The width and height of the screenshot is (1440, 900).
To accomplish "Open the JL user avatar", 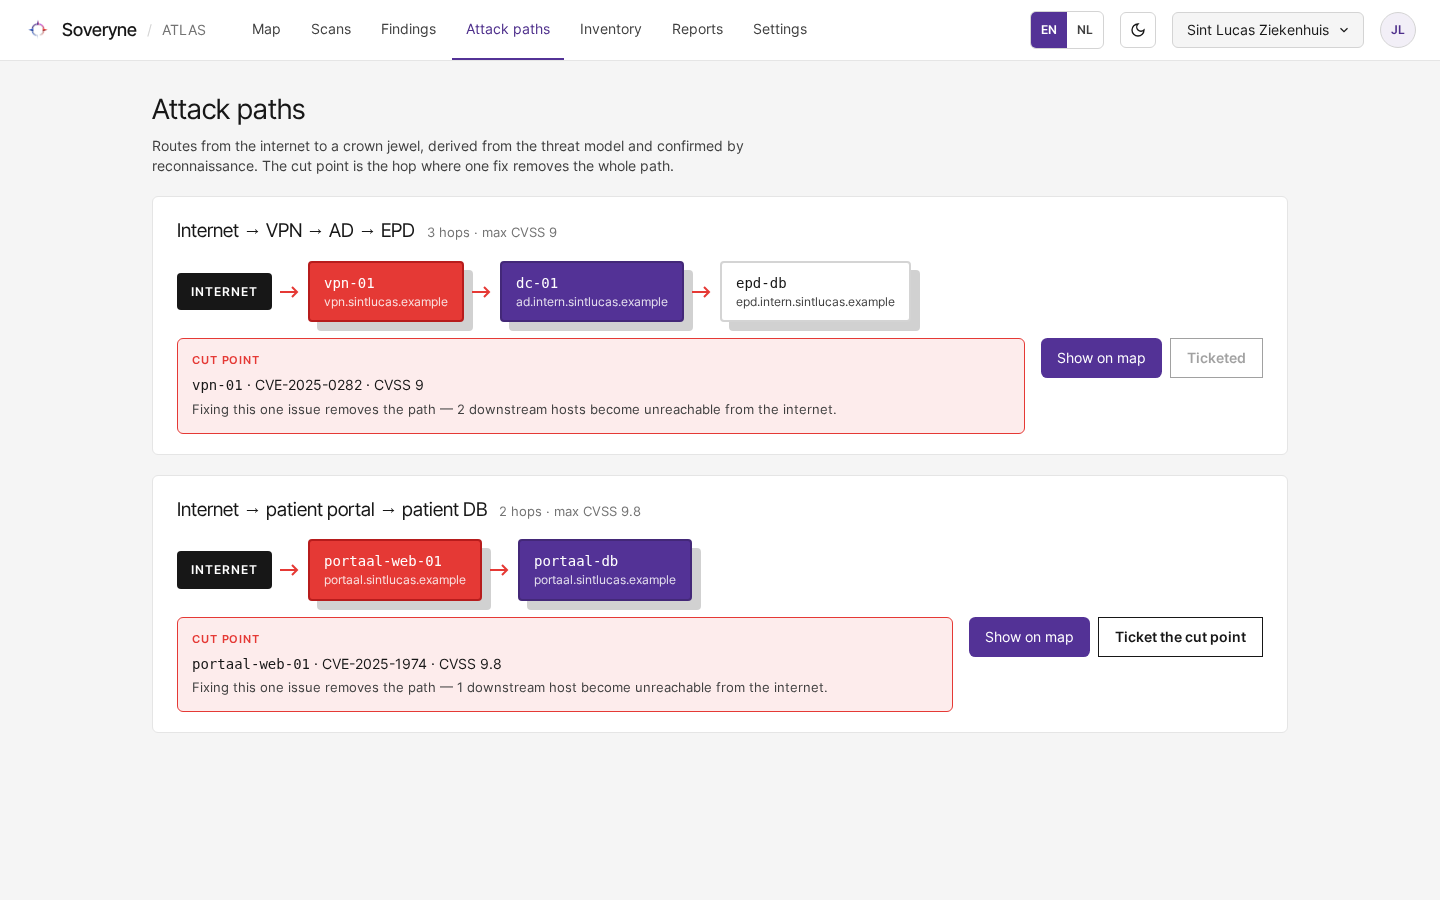I will [x=1398, y=30].
